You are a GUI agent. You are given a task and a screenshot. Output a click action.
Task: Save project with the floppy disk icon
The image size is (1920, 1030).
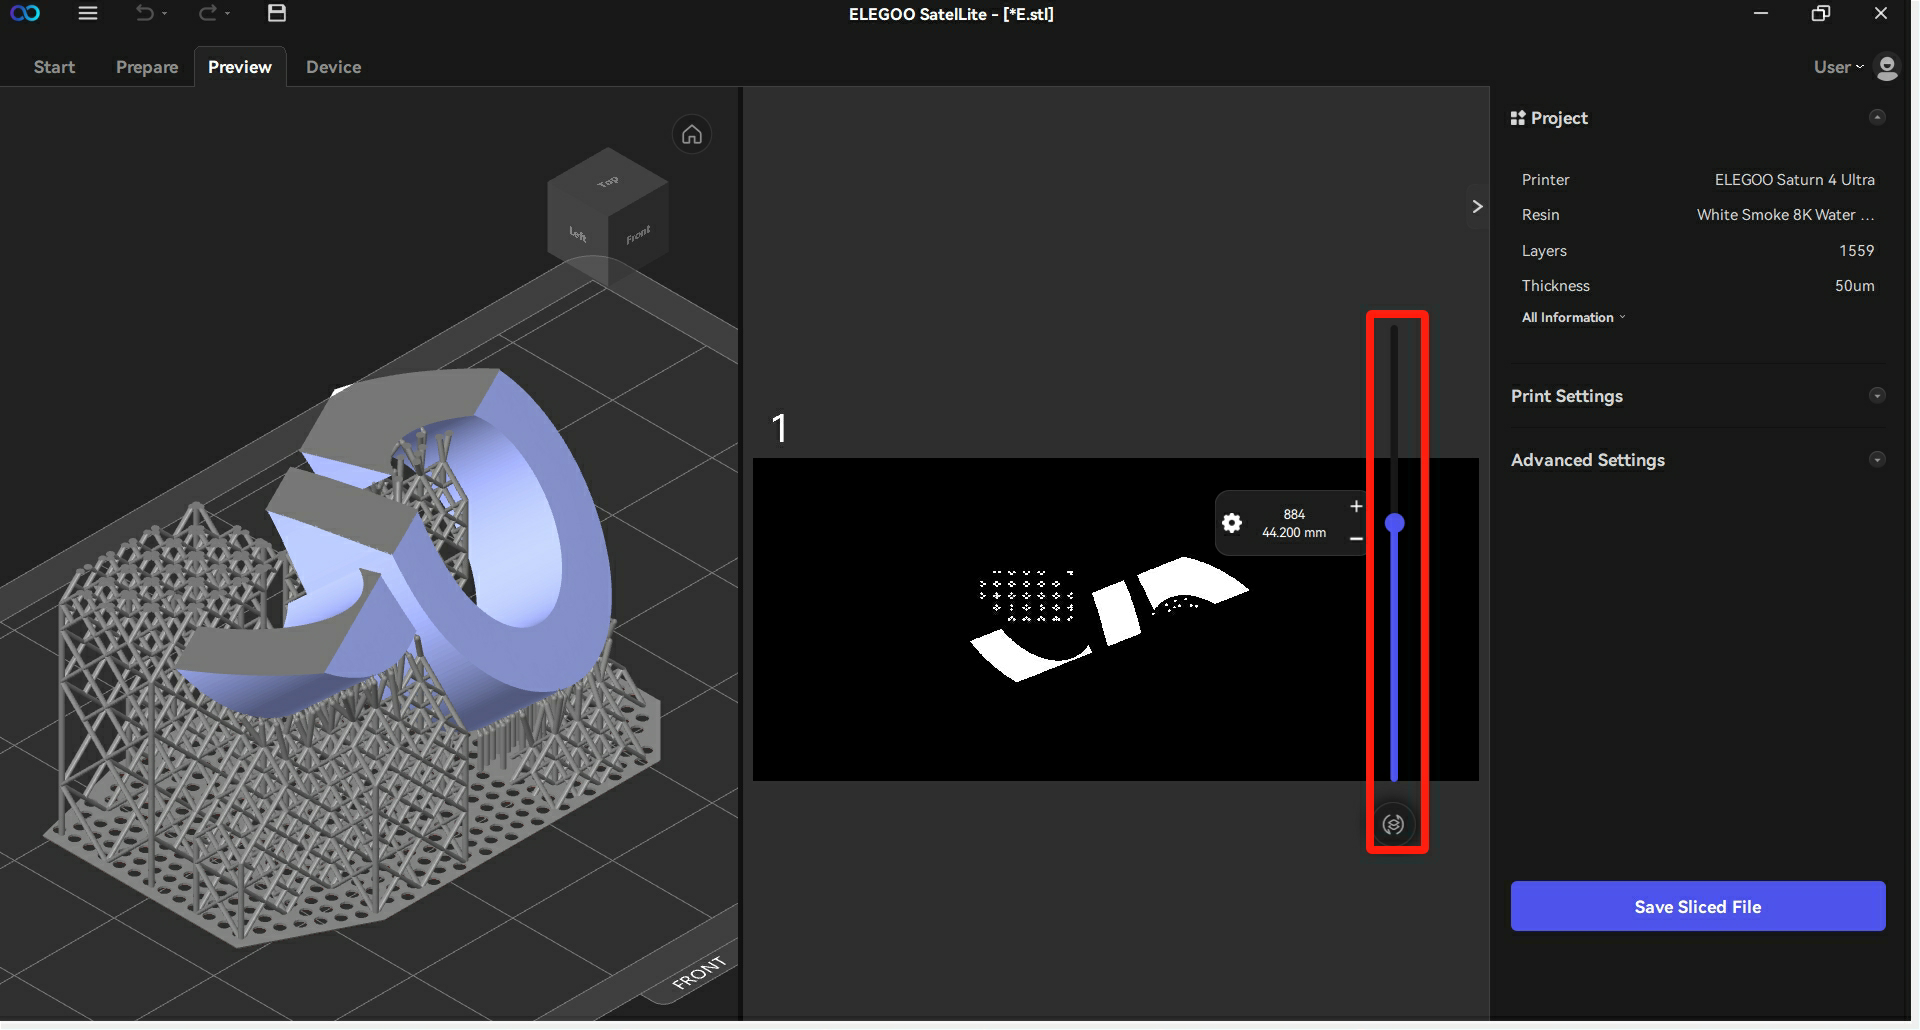pyautogui.click(x=277, y=13)
